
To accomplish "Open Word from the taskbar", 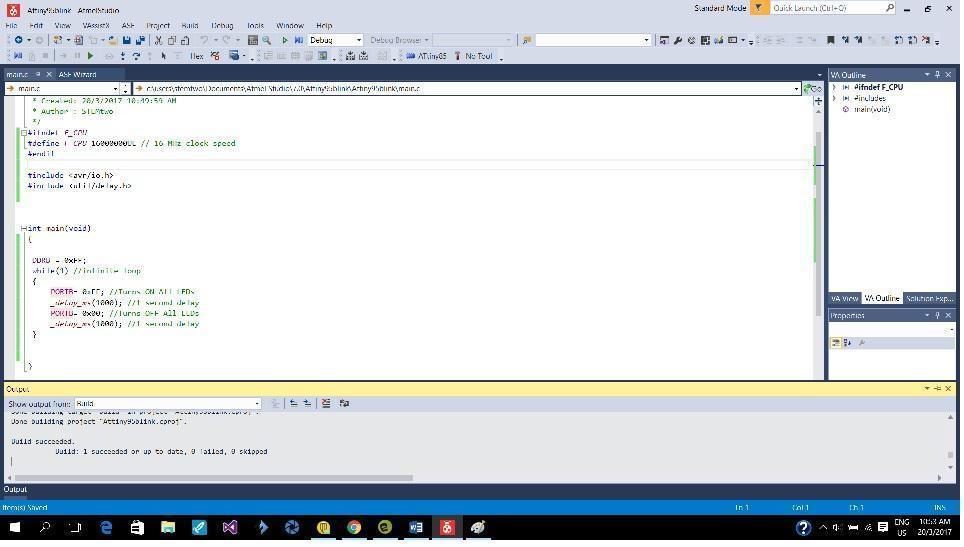I will [x=416, y=527].
